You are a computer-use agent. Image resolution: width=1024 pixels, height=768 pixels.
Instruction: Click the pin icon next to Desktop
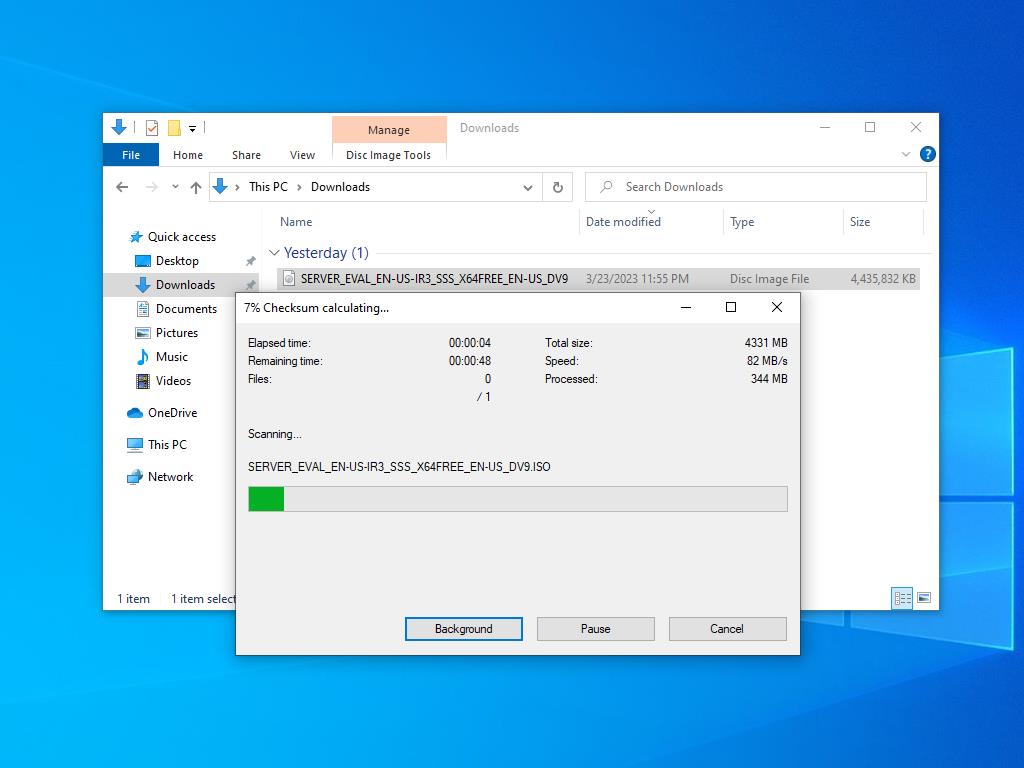point(250,261)
